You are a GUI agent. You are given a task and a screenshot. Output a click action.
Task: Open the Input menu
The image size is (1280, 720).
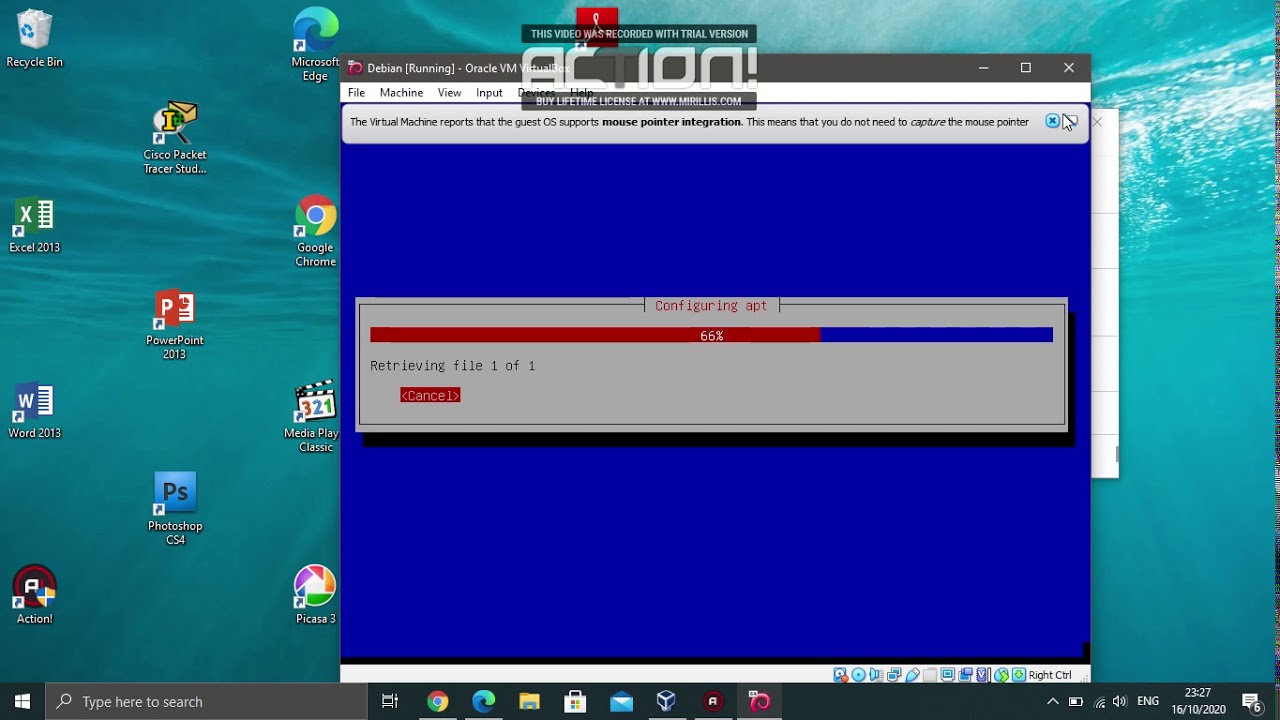489,93
